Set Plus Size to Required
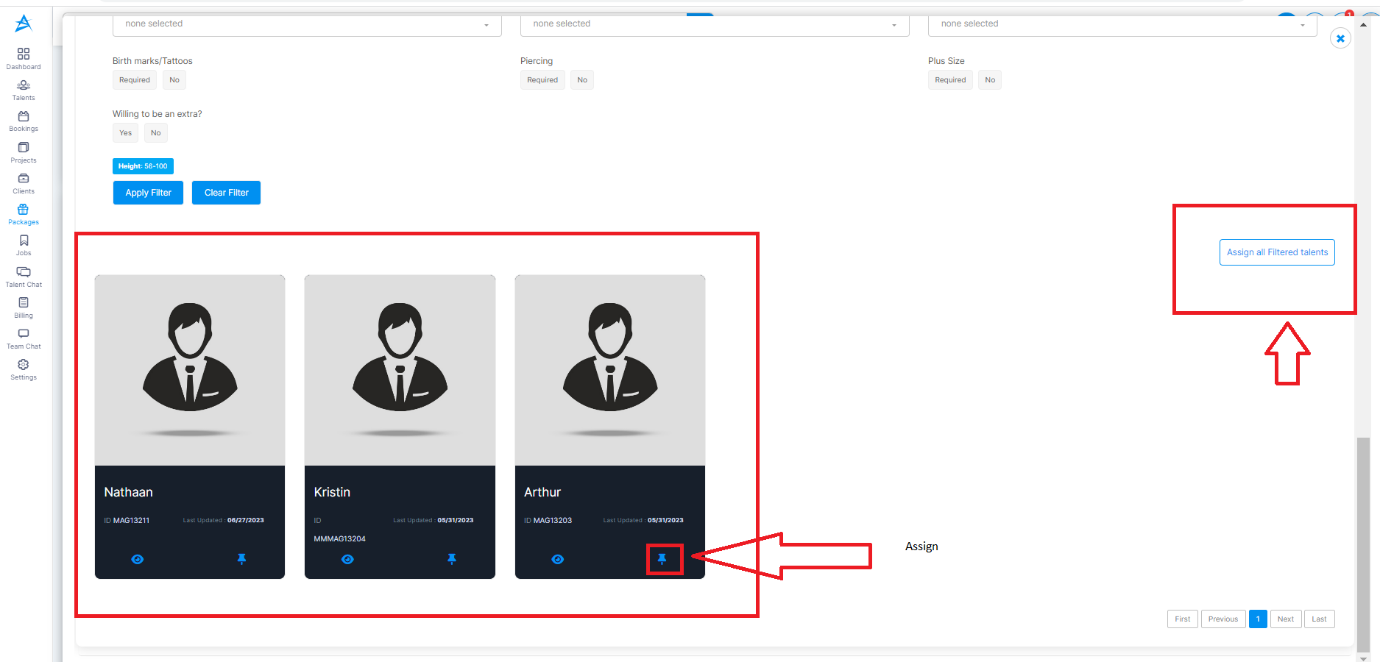Image resolution: width=1380 pixels, height=662 pixels. click(x=950, y=80)
